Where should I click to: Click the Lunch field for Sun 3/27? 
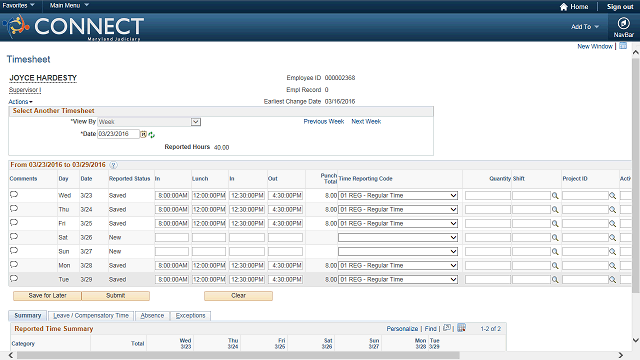tap(209, 251)
